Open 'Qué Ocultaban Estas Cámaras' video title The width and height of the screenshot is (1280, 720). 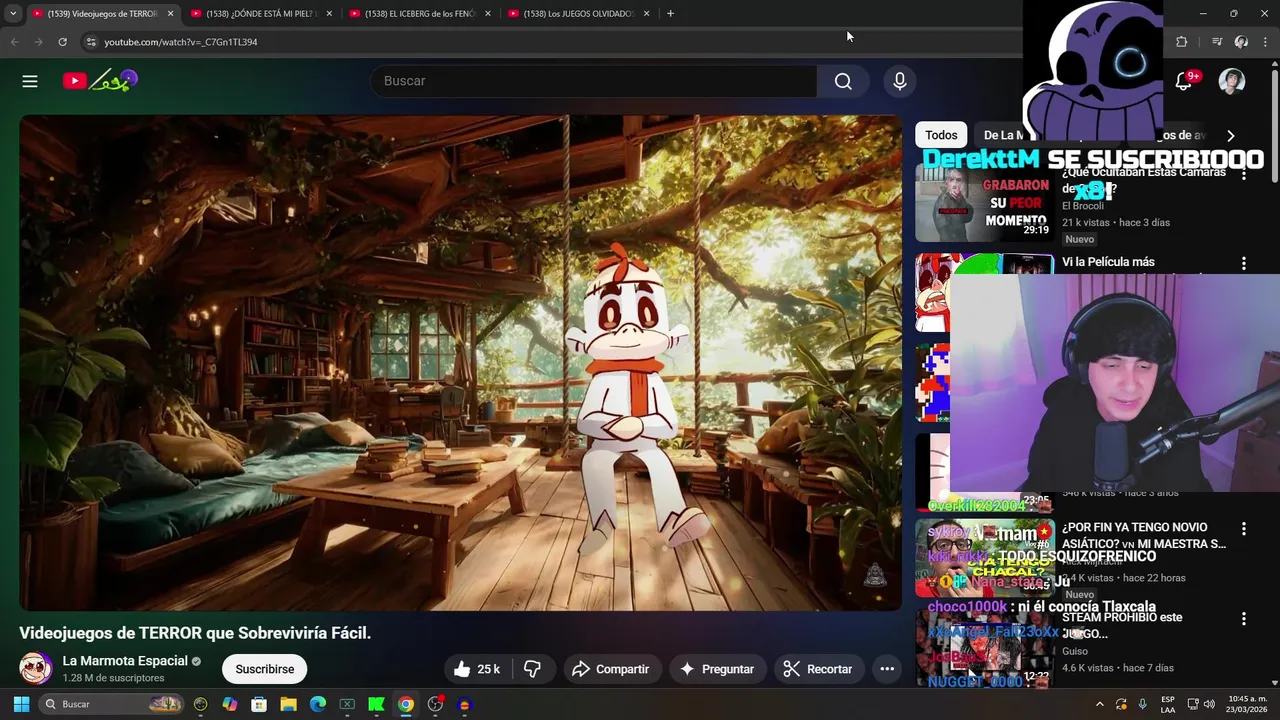(1144, 180)
